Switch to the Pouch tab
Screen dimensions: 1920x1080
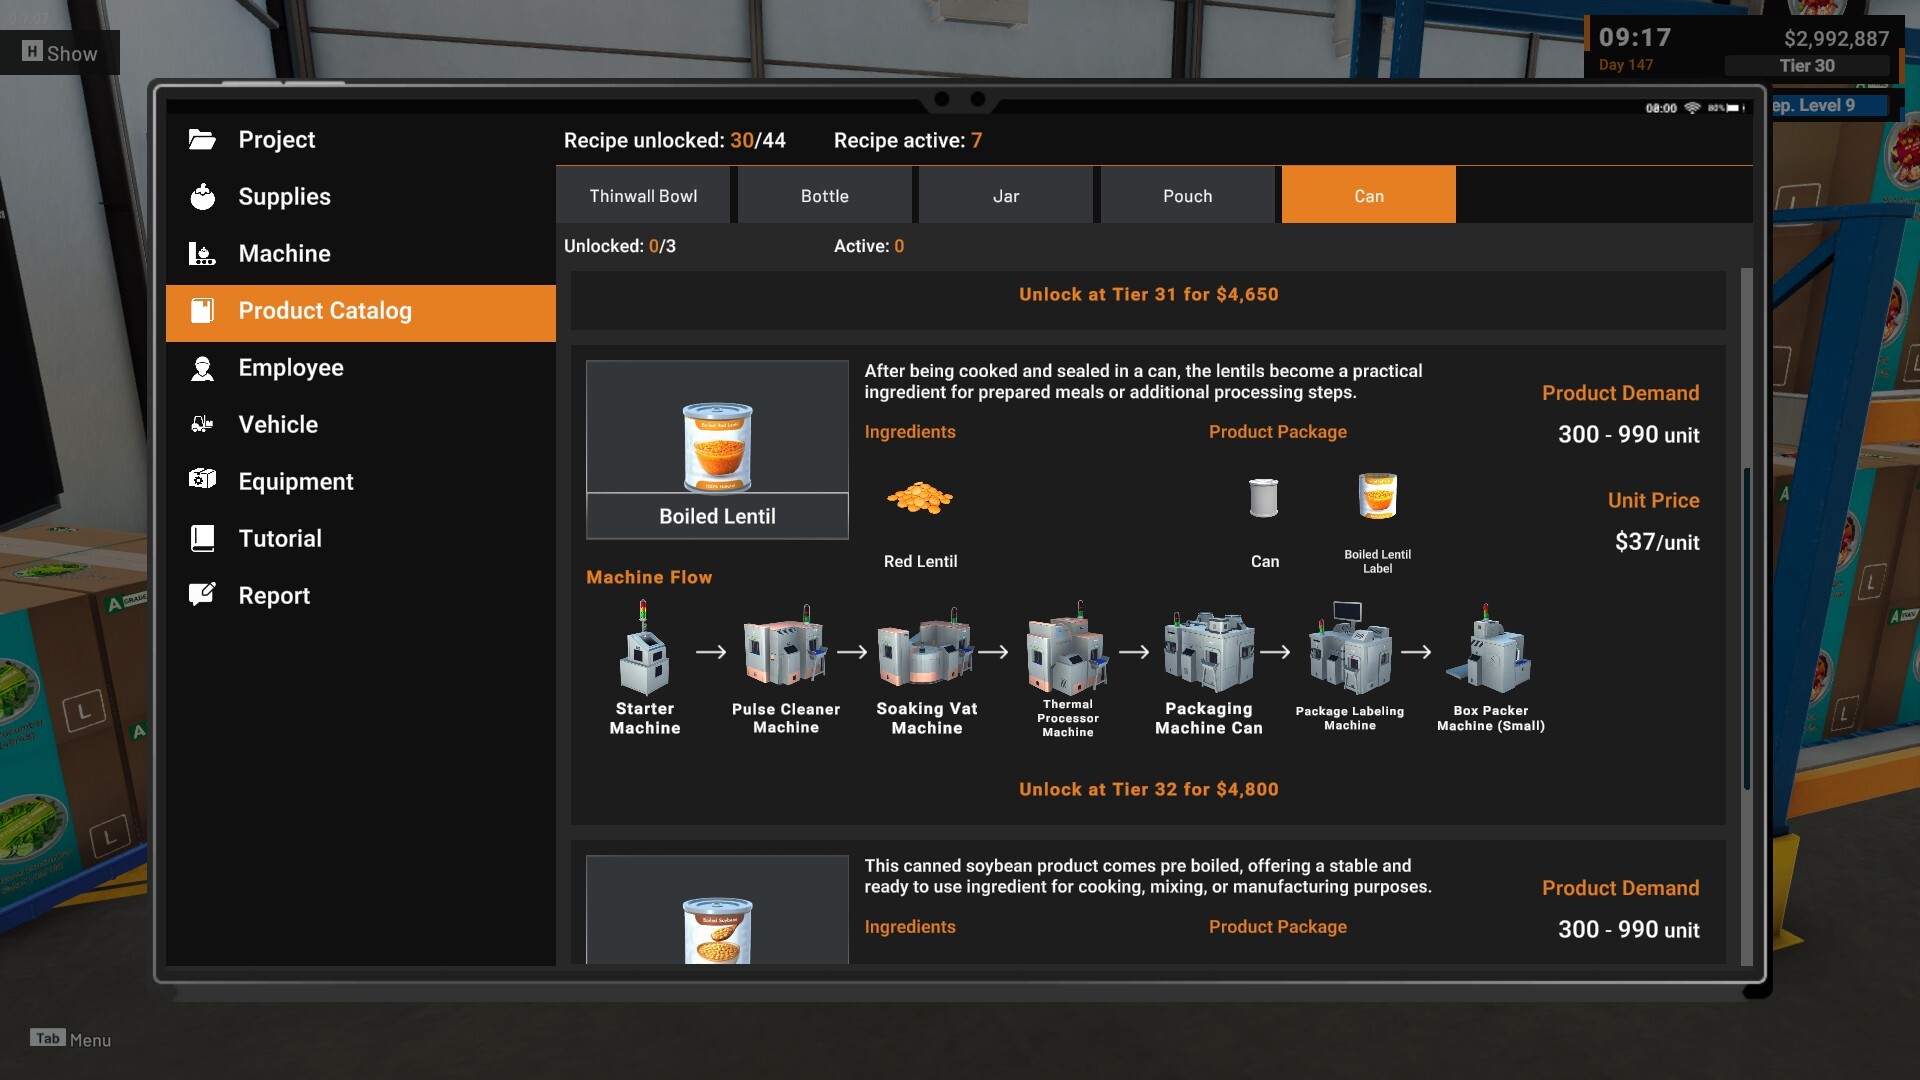1187,196
